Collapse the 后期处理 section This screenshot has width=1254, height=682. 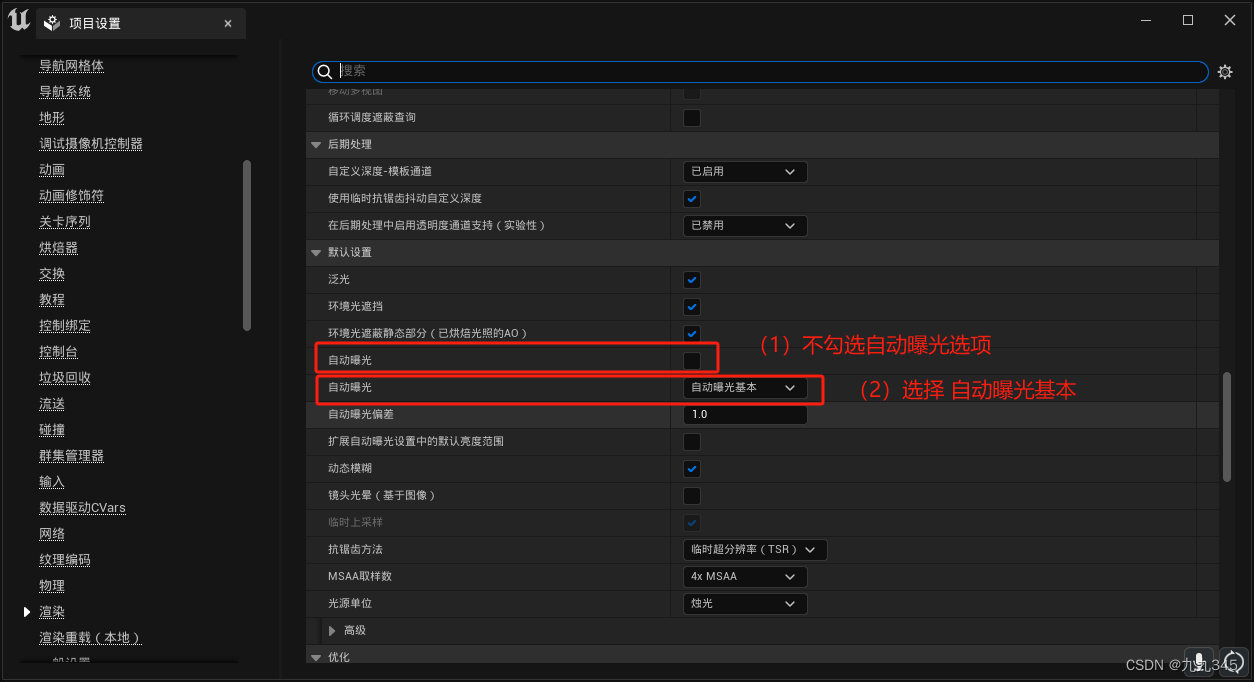[316, 145]
